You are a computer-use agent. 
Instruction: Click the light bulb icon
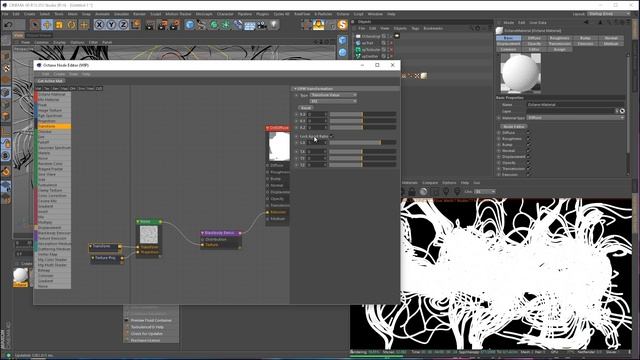click(274, 25)
